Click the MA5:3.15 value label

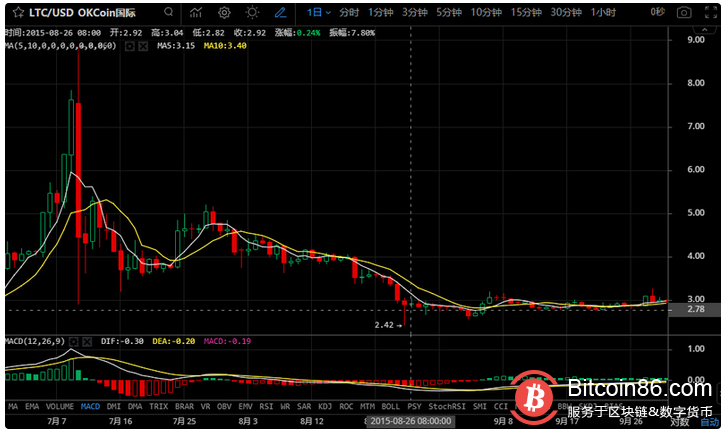point(176,46)
